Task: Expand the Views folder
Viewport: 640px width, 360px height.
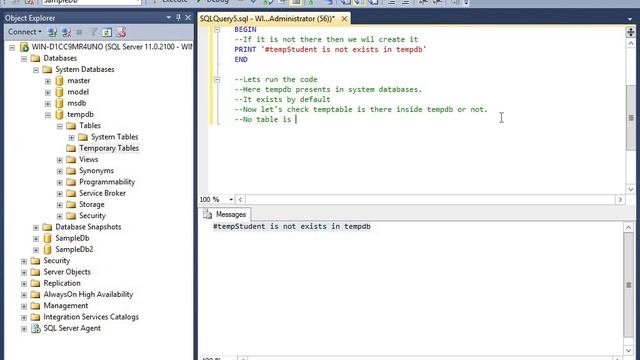Action: pyautogui.click(x=60, y=160)
